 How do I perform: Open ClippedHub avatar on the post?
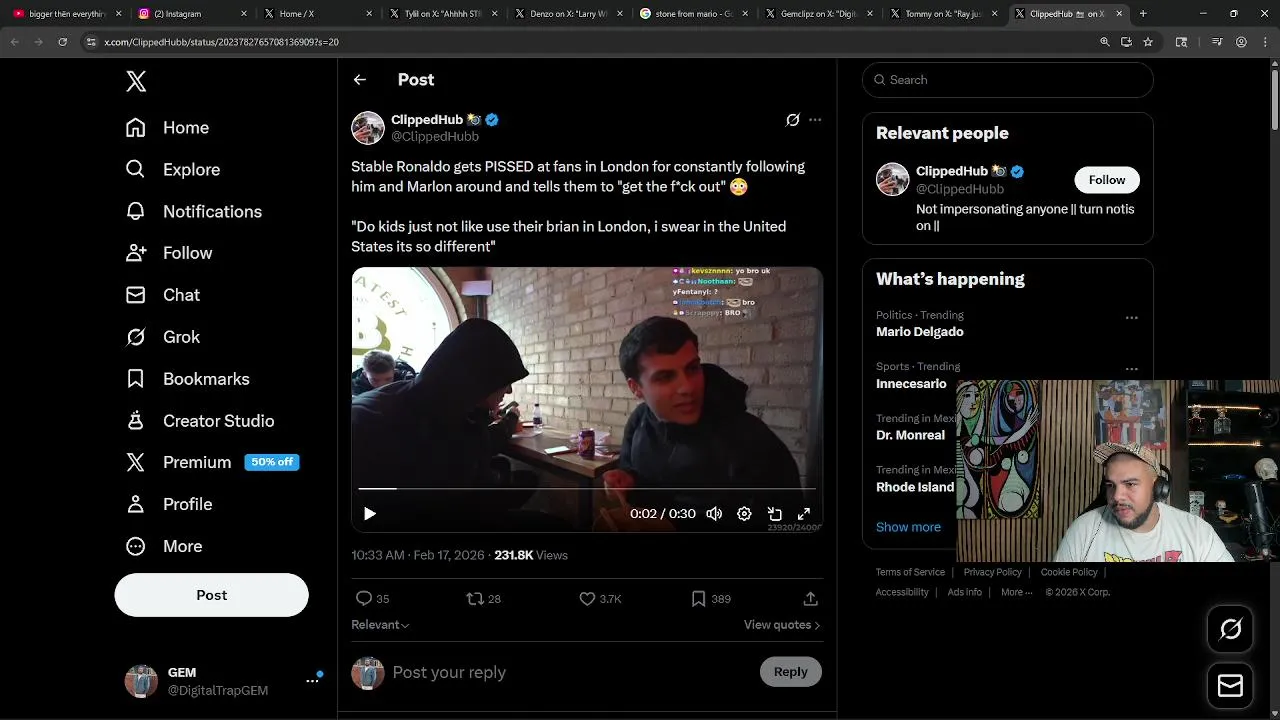368,128
